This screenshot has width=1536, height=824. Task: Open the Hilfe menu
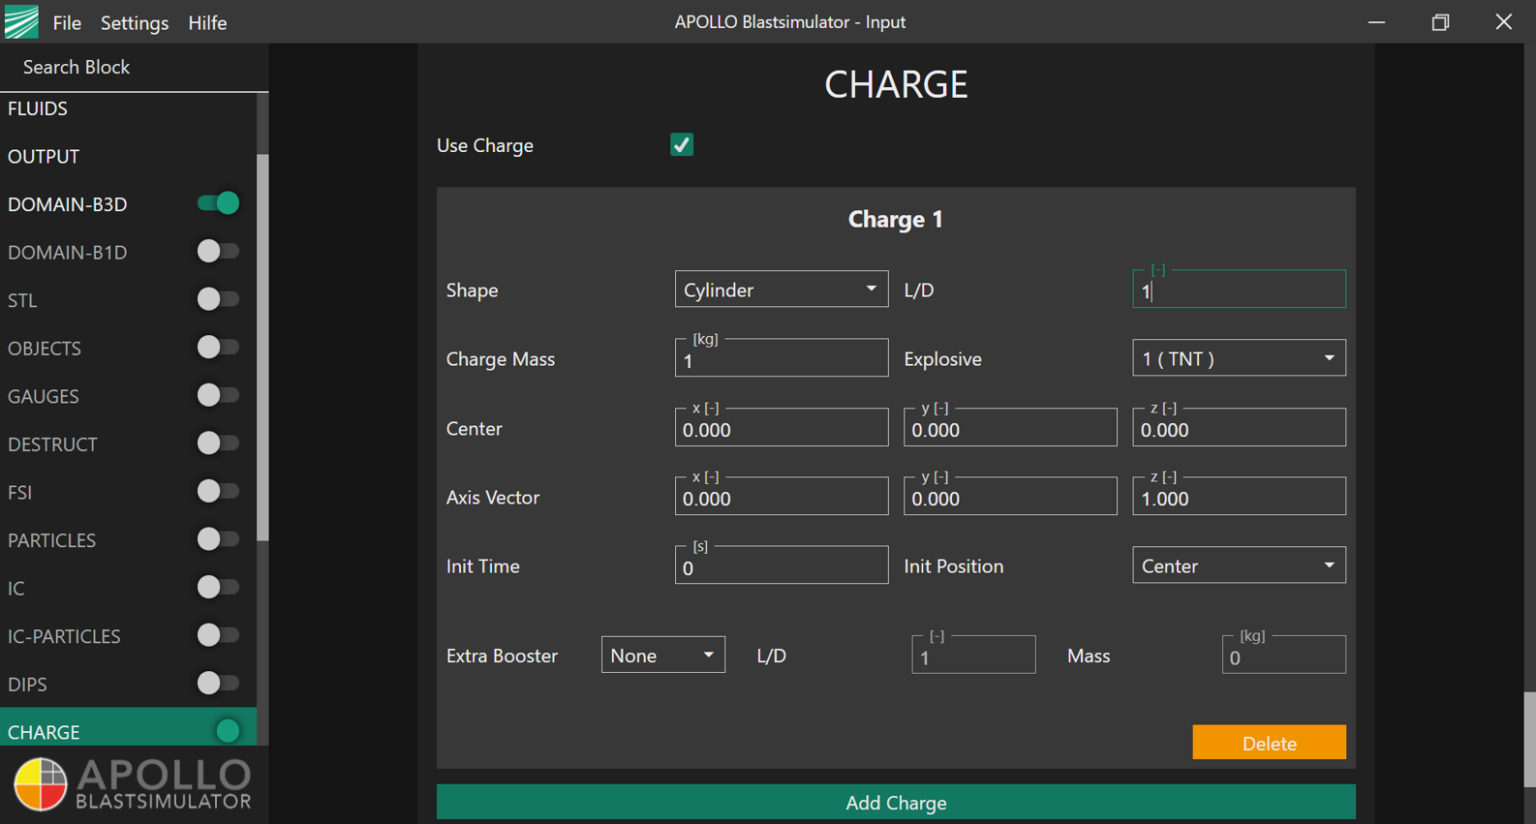[x=207, y=22]
